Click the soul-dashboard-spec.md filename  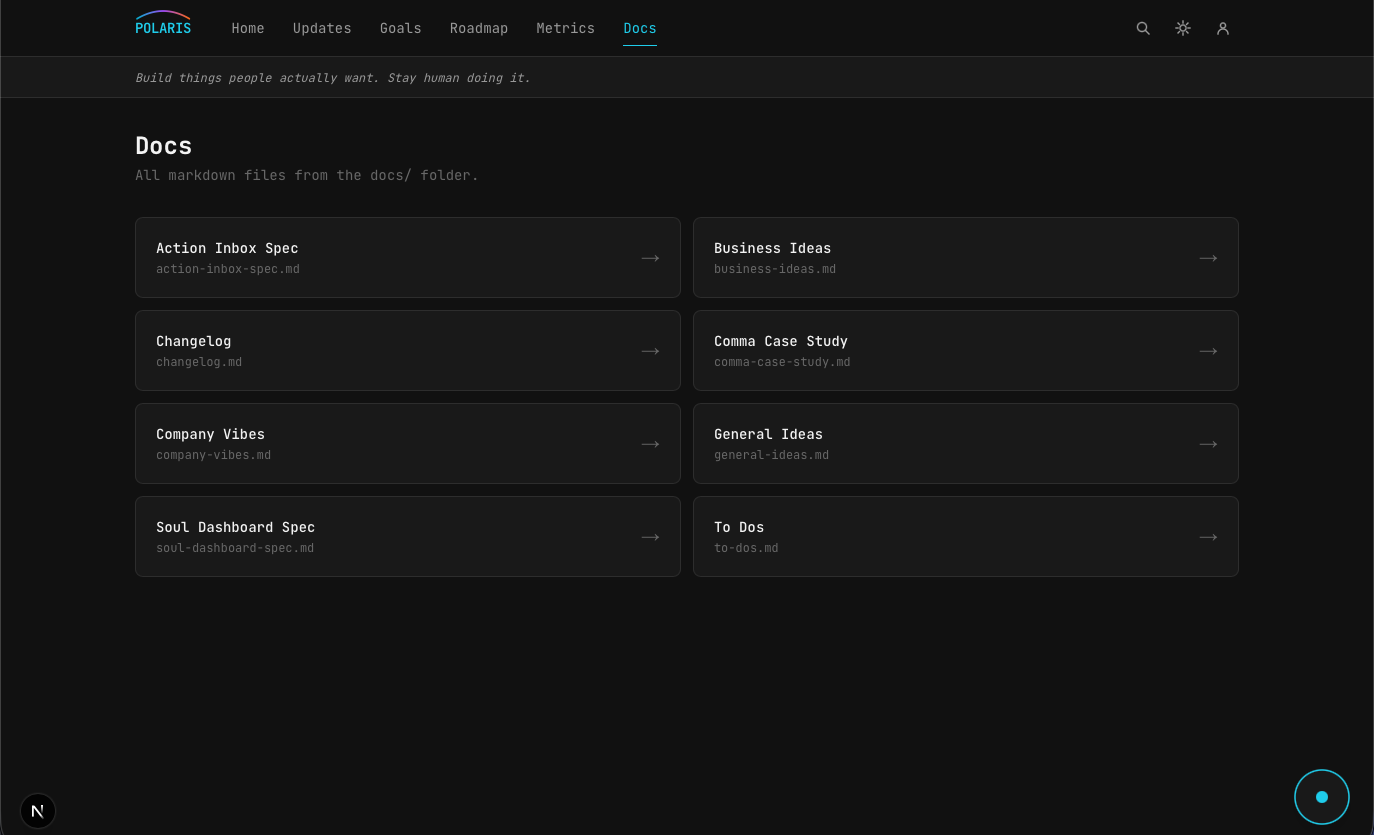pyautogui.click(x=235, y=548)
